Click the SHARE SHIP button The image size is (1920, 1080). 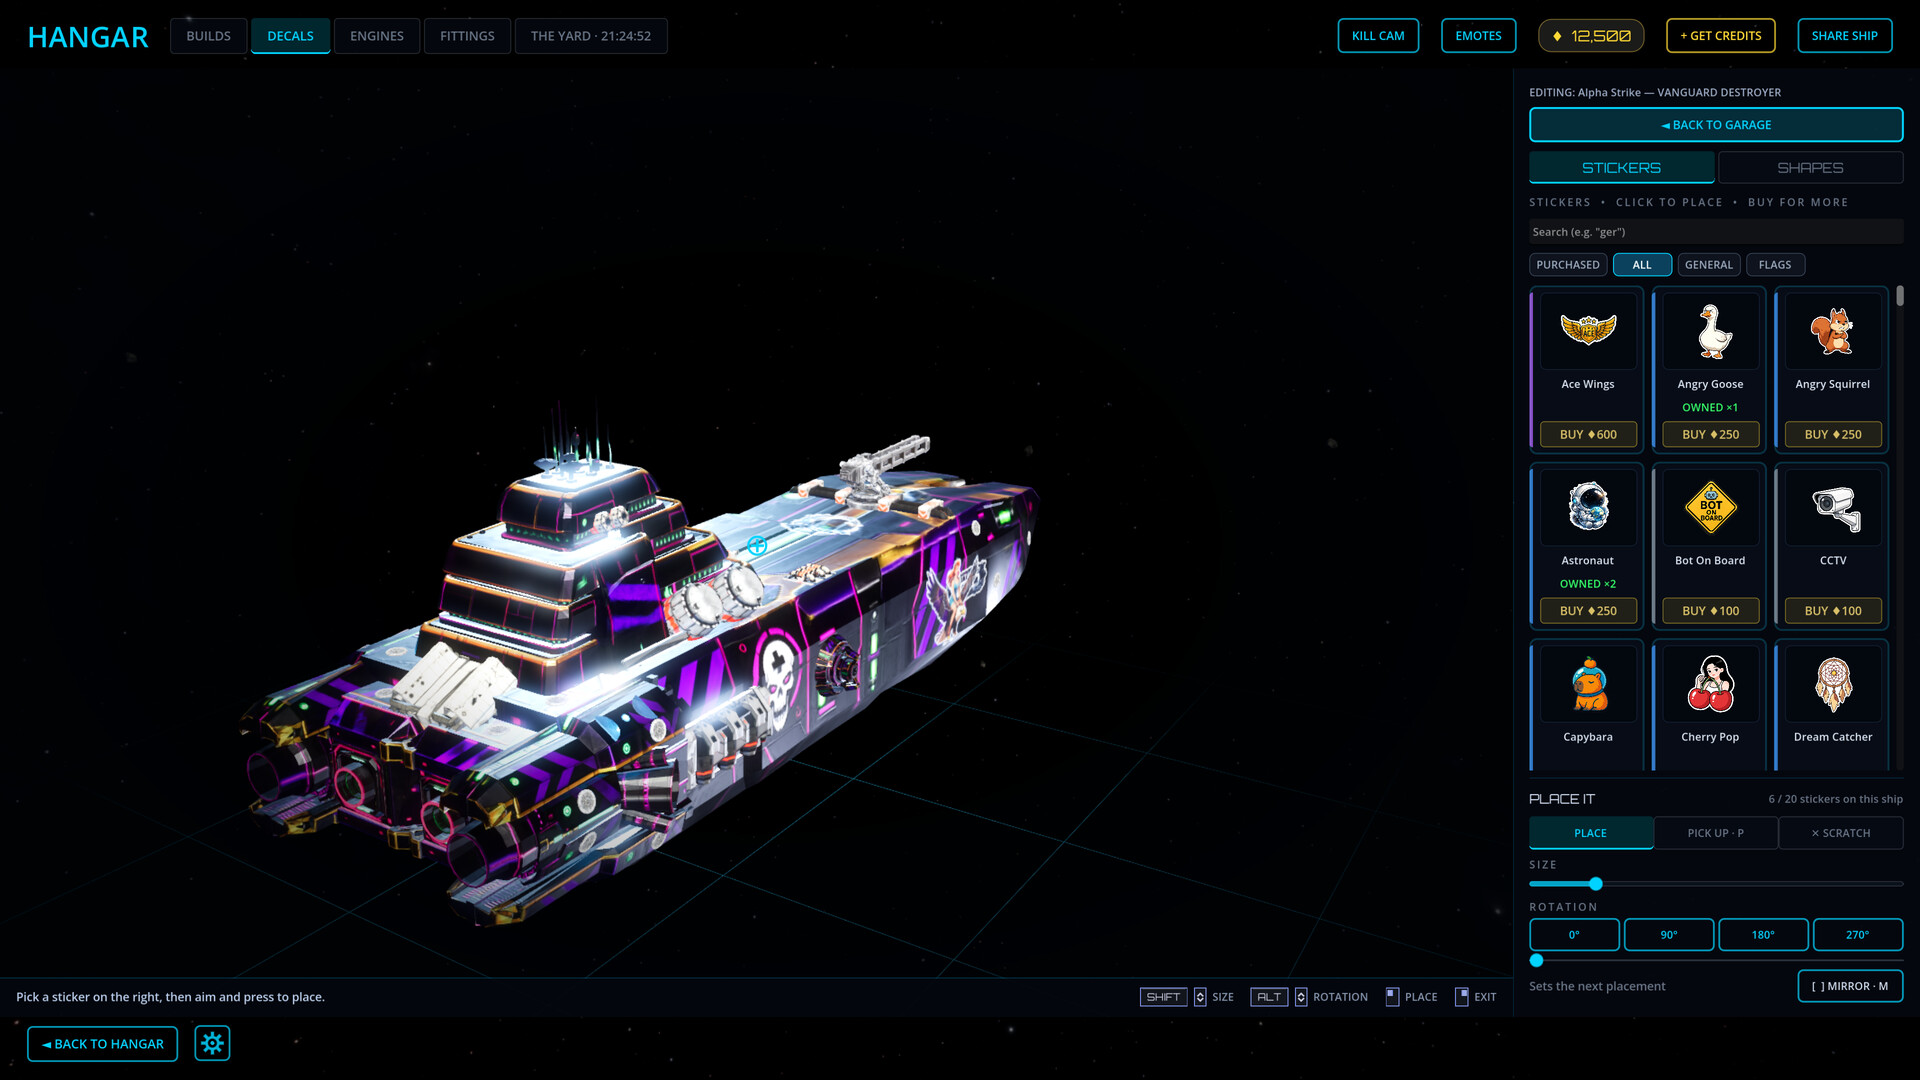point(1845,36)
